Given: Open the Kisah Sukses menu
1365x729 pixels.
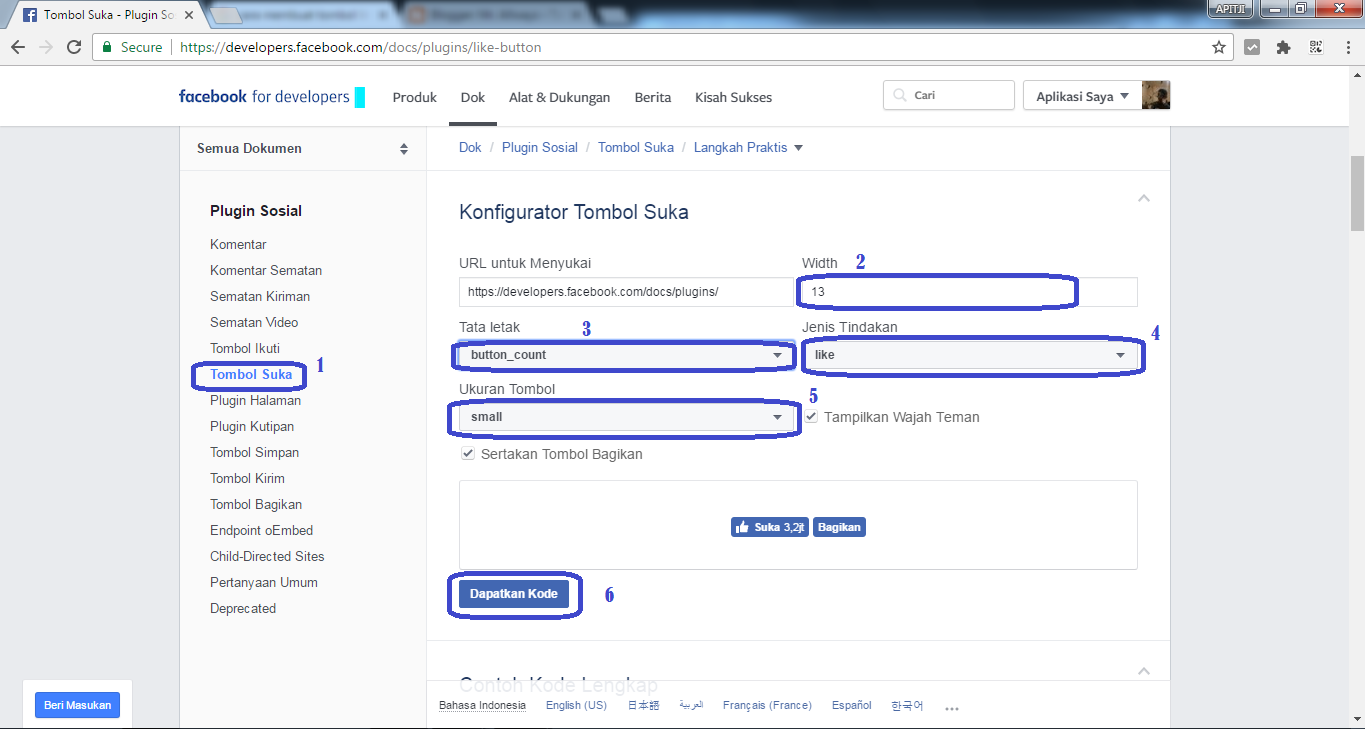Looking at the screenshot, I should pyautogui.click(x=734, y=97).
